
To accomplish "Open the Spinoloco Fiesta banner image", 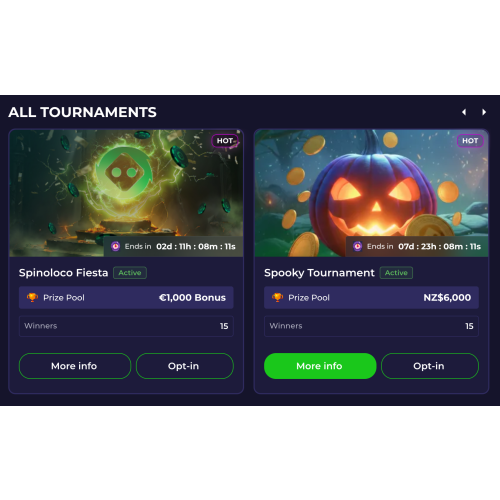I will point(126,193).
